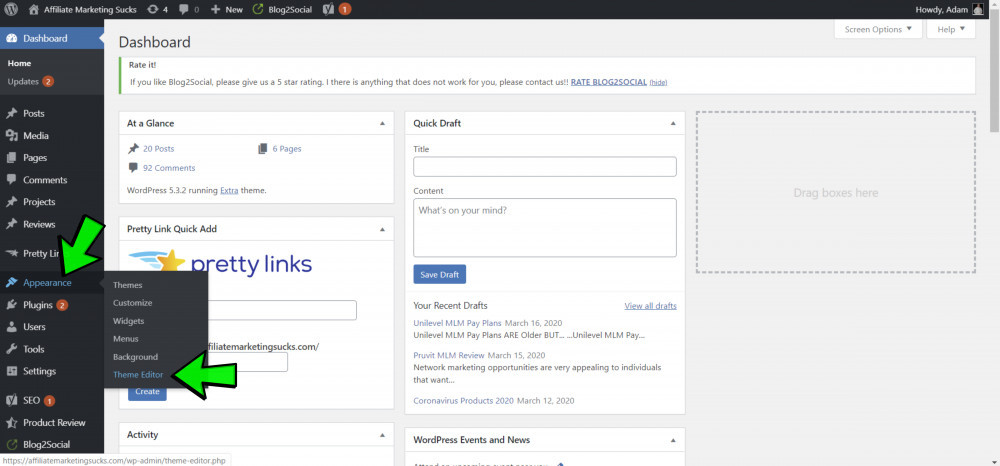Open the Coronavirus Products 2020 draft

pos(463,401)
